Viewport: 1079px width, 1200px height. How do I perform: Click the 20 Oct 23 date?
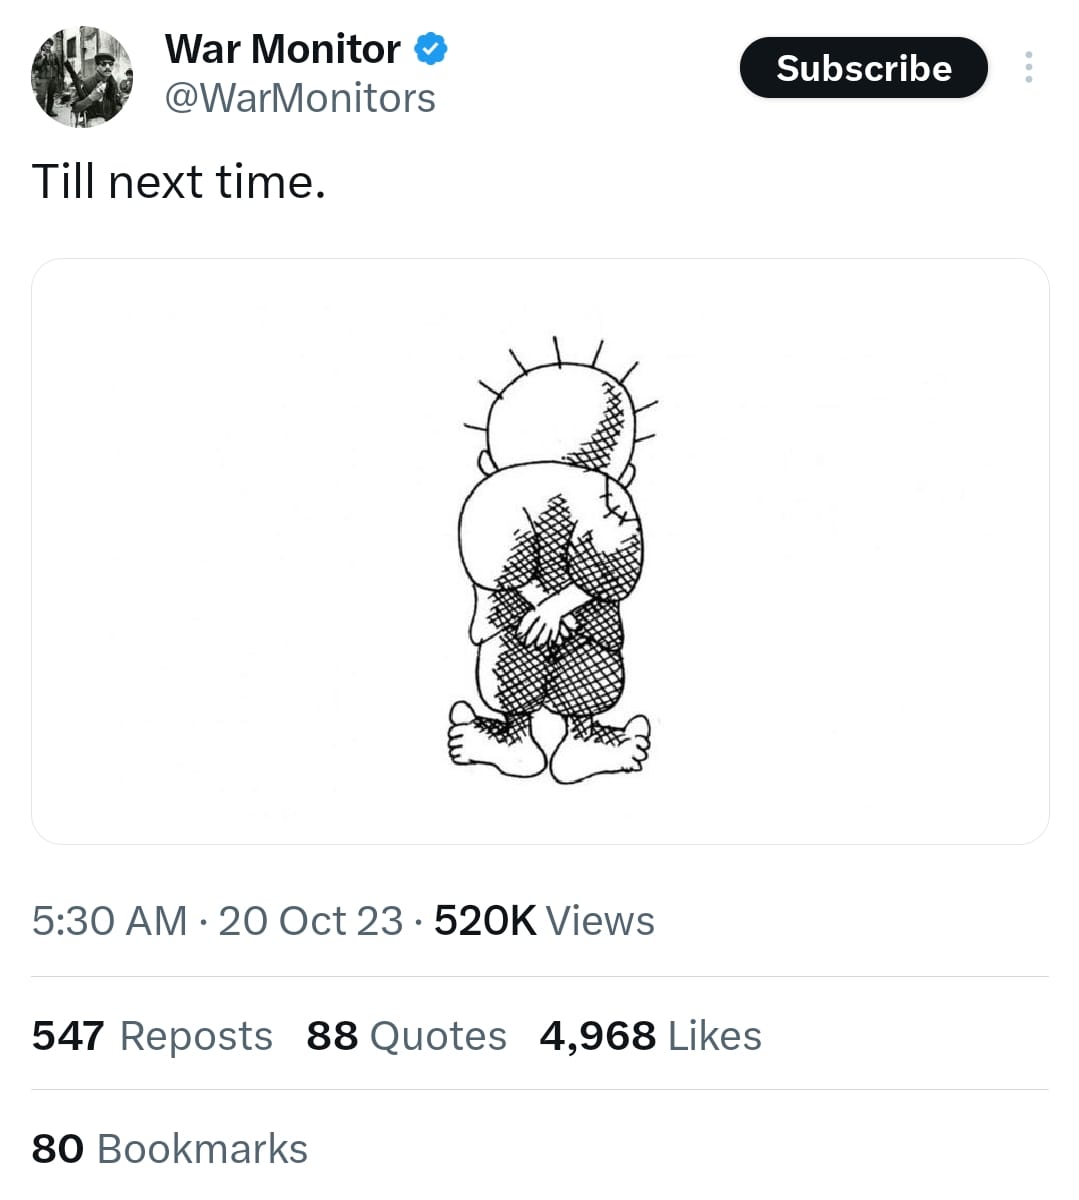point(310,921)
